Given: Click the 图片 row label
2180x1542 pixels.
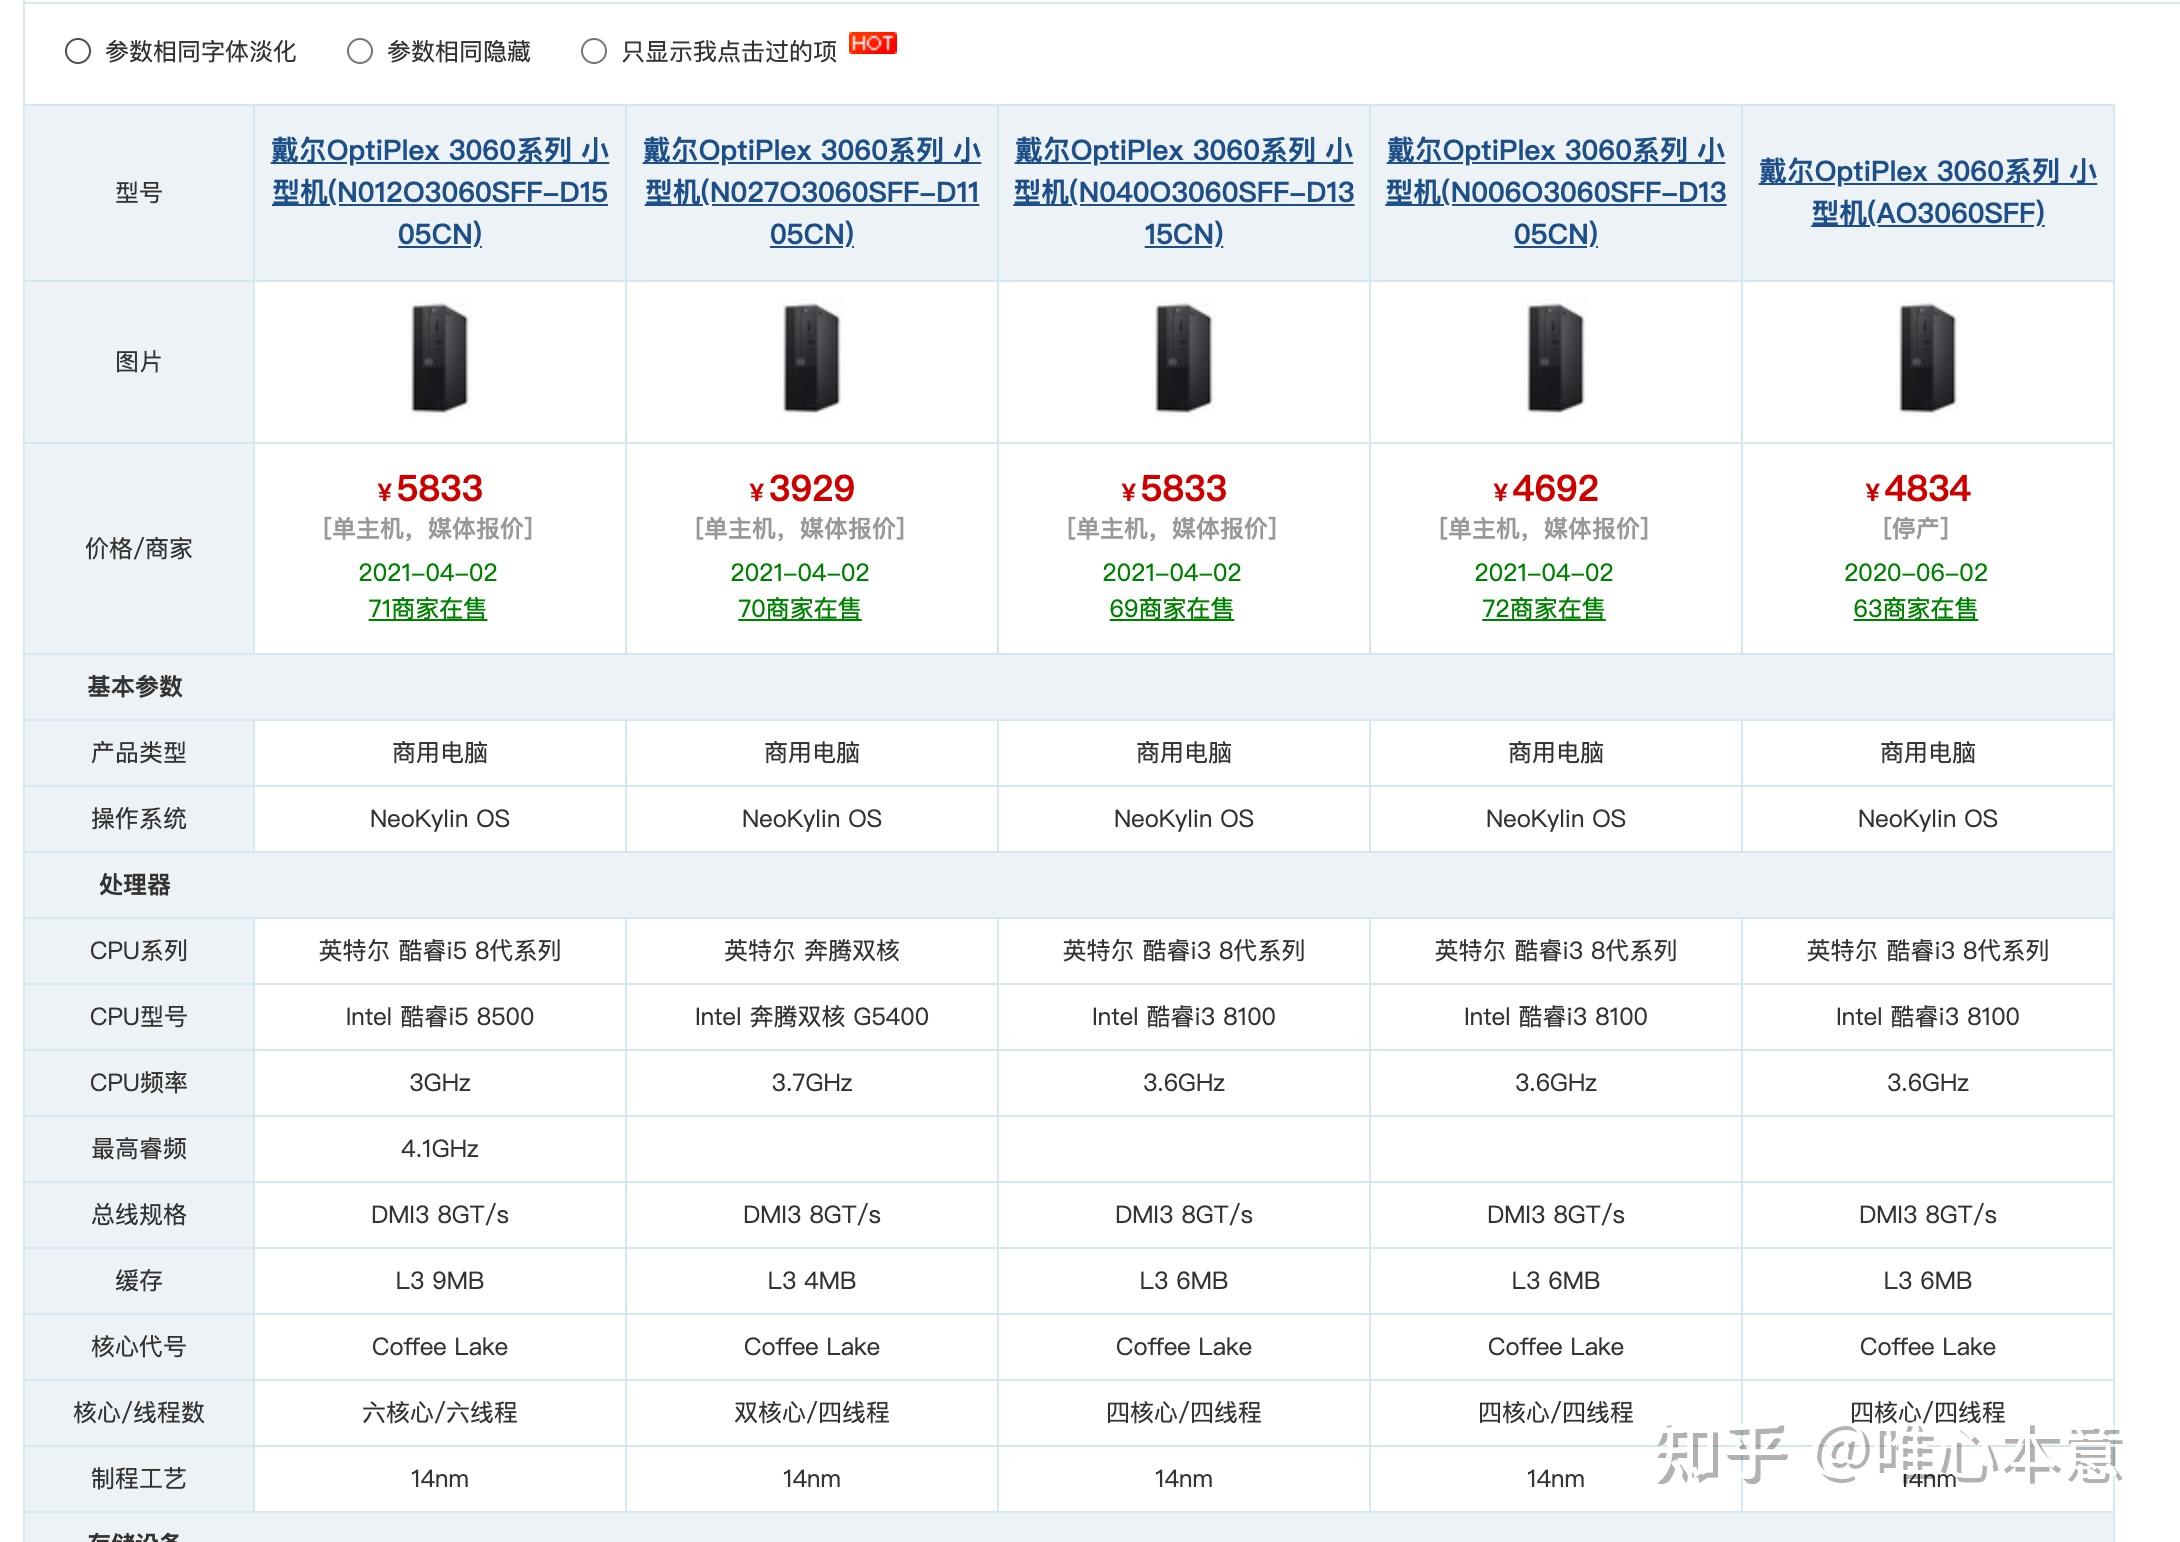Looking at the screenshot, I should 139,362.
